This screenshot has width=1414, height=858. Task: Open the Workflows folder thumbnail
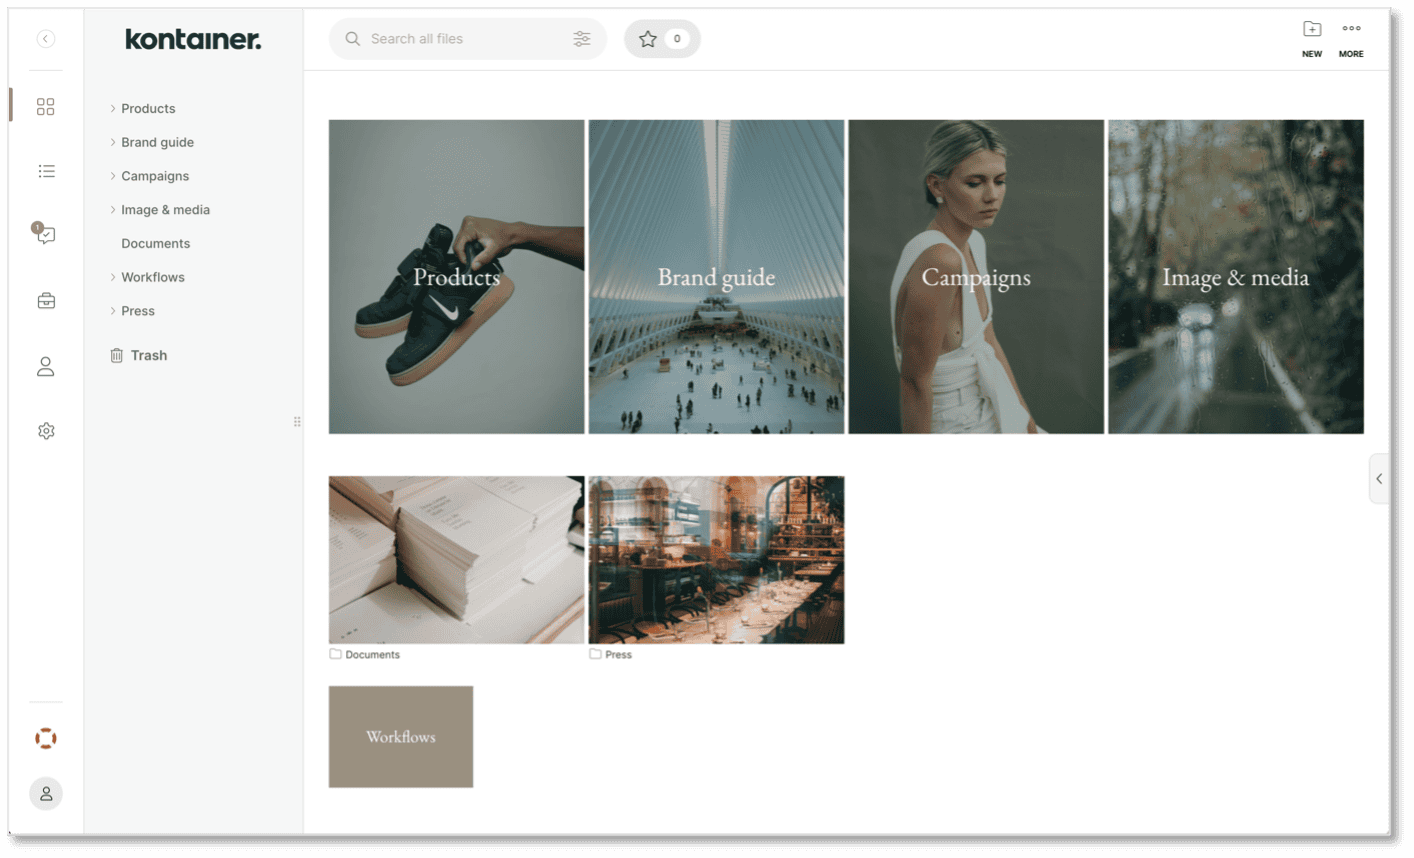[400, 736]
